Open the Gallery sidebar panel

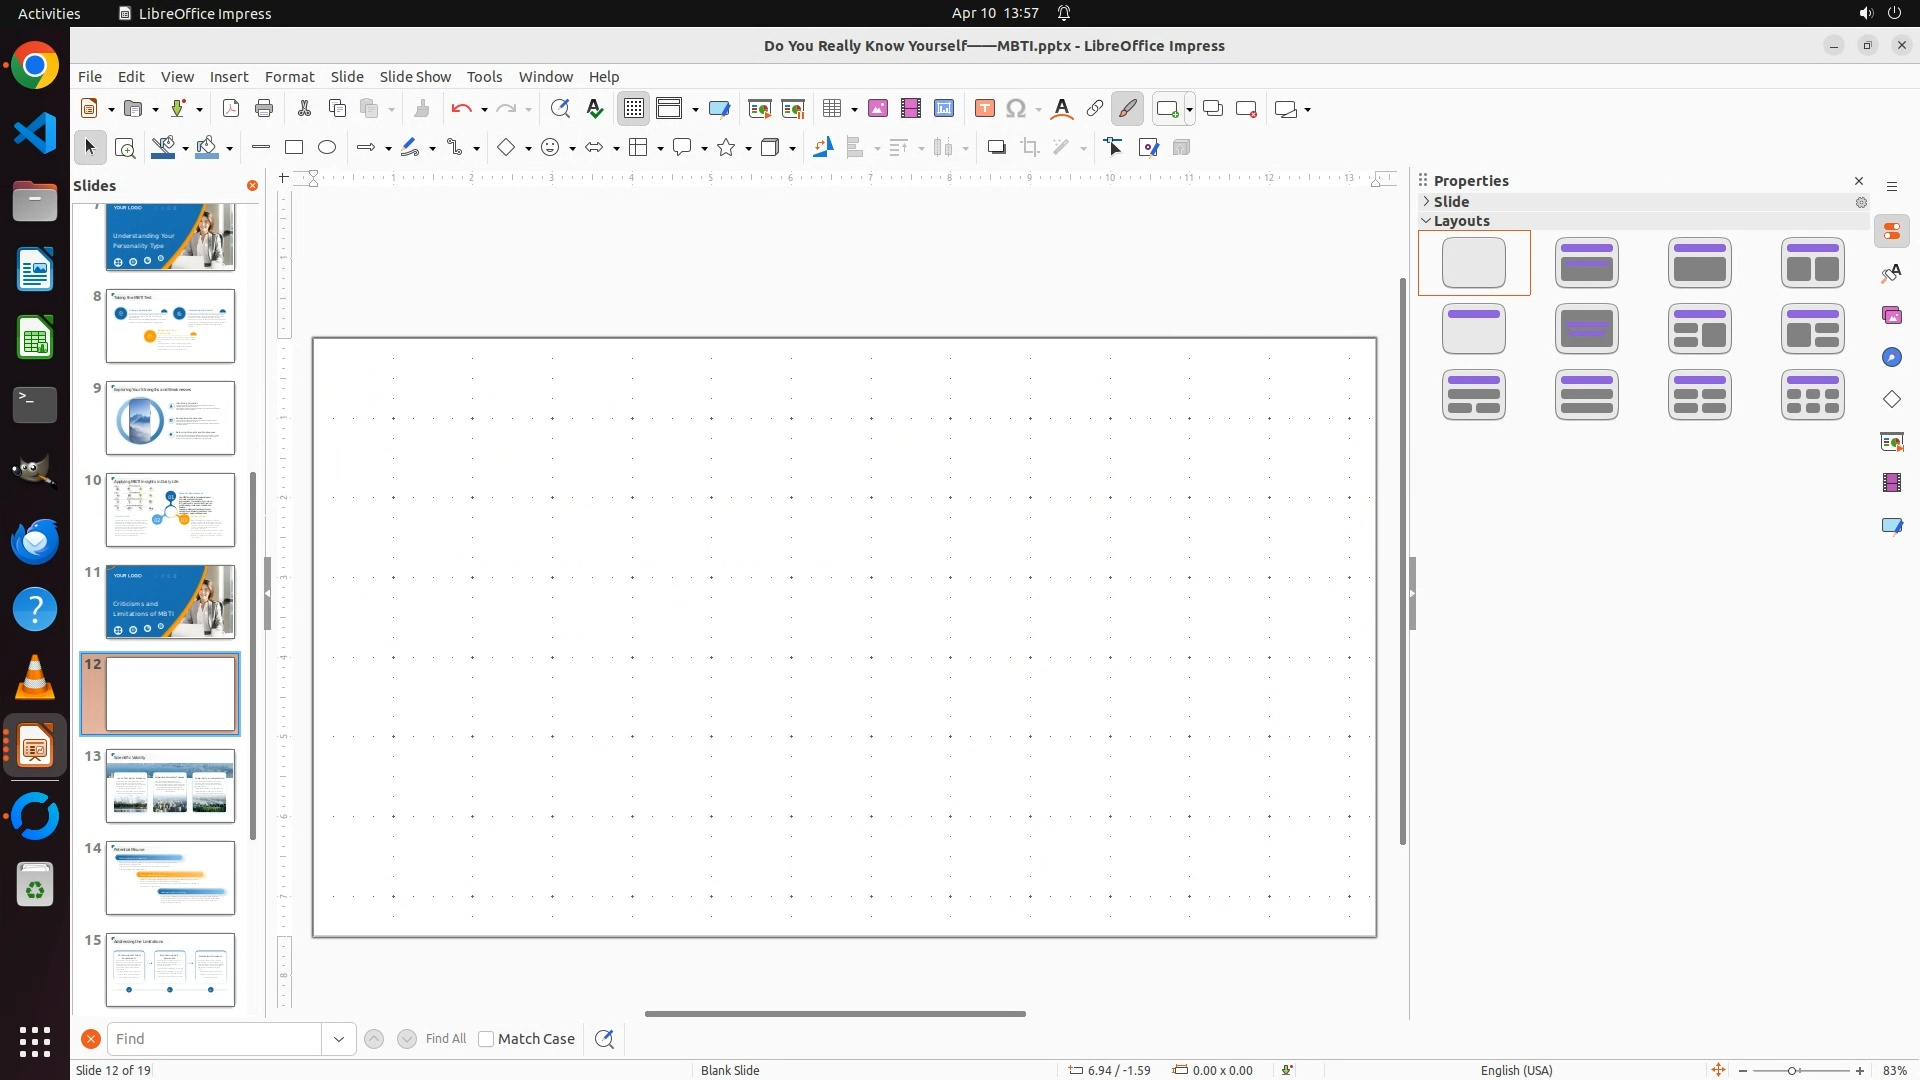click(x=1892, y=316)
